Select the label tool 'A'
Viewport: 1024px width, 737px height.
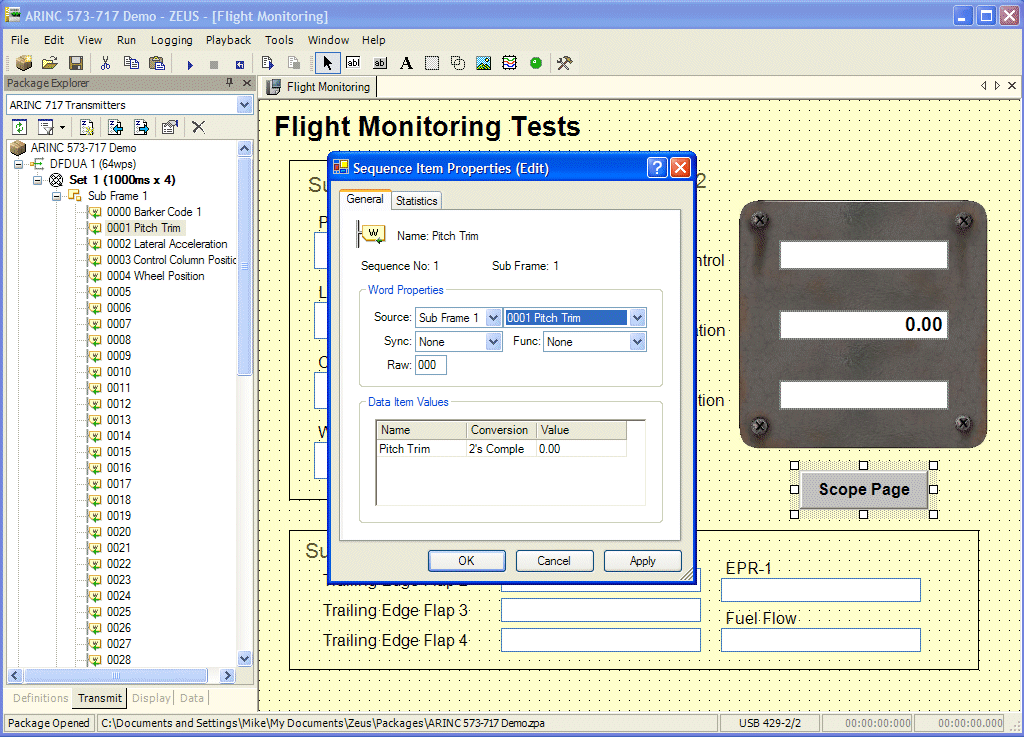coord(406,63)
